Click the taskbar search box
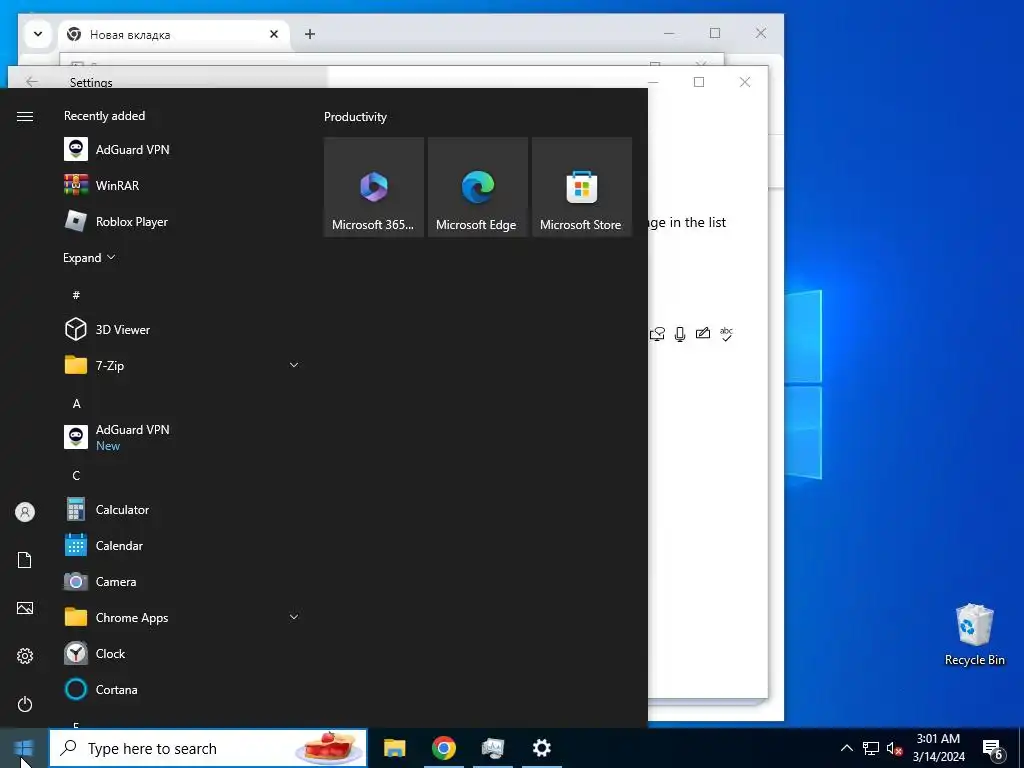 [x=208, y=748]
